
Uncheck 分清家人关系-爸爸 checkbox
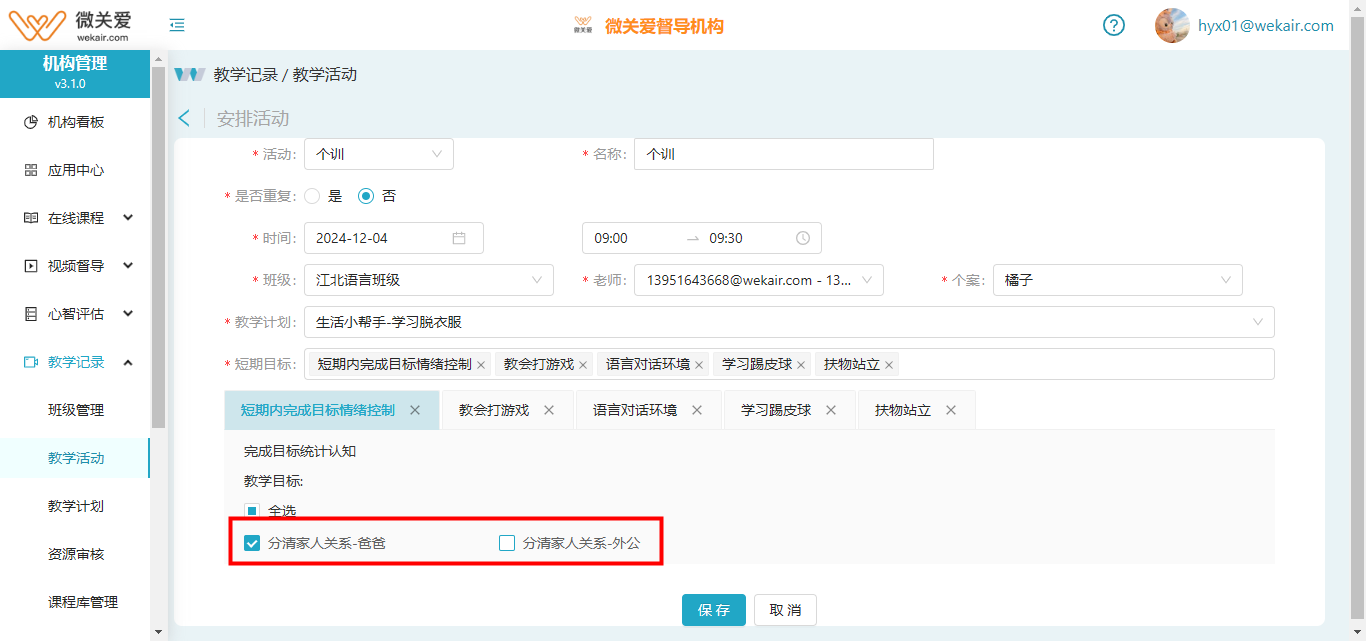252,543
